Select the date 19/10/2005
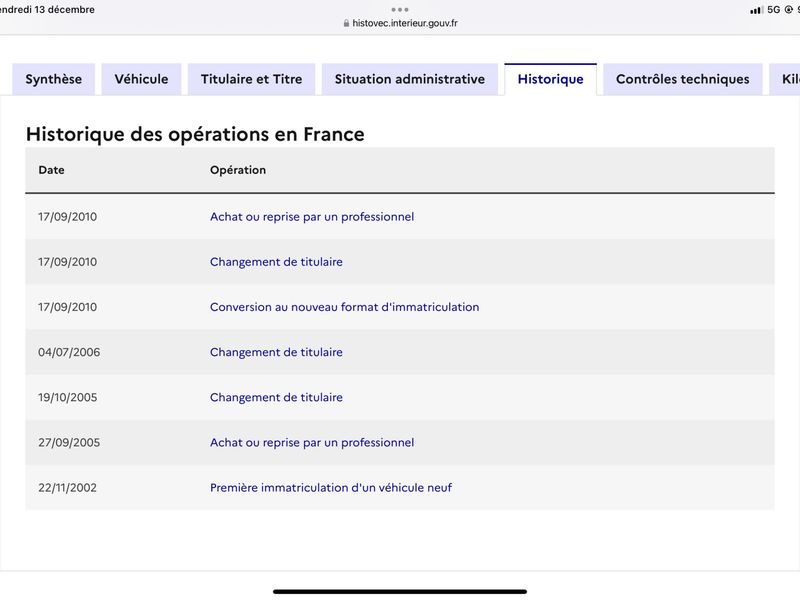This screenshot has height=600, width=800. click(x=67, y=397)
